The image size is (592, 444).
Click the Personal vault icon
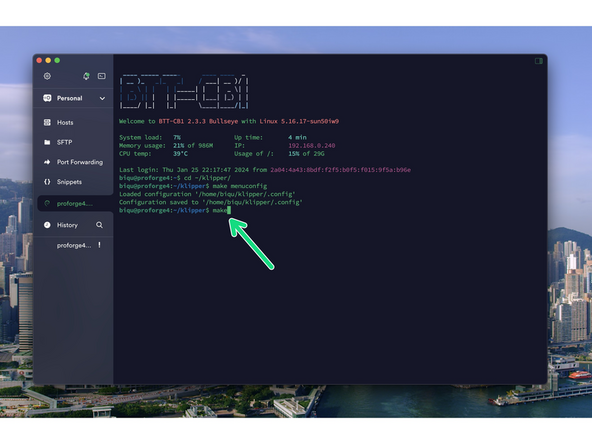[x=47, y=98]
